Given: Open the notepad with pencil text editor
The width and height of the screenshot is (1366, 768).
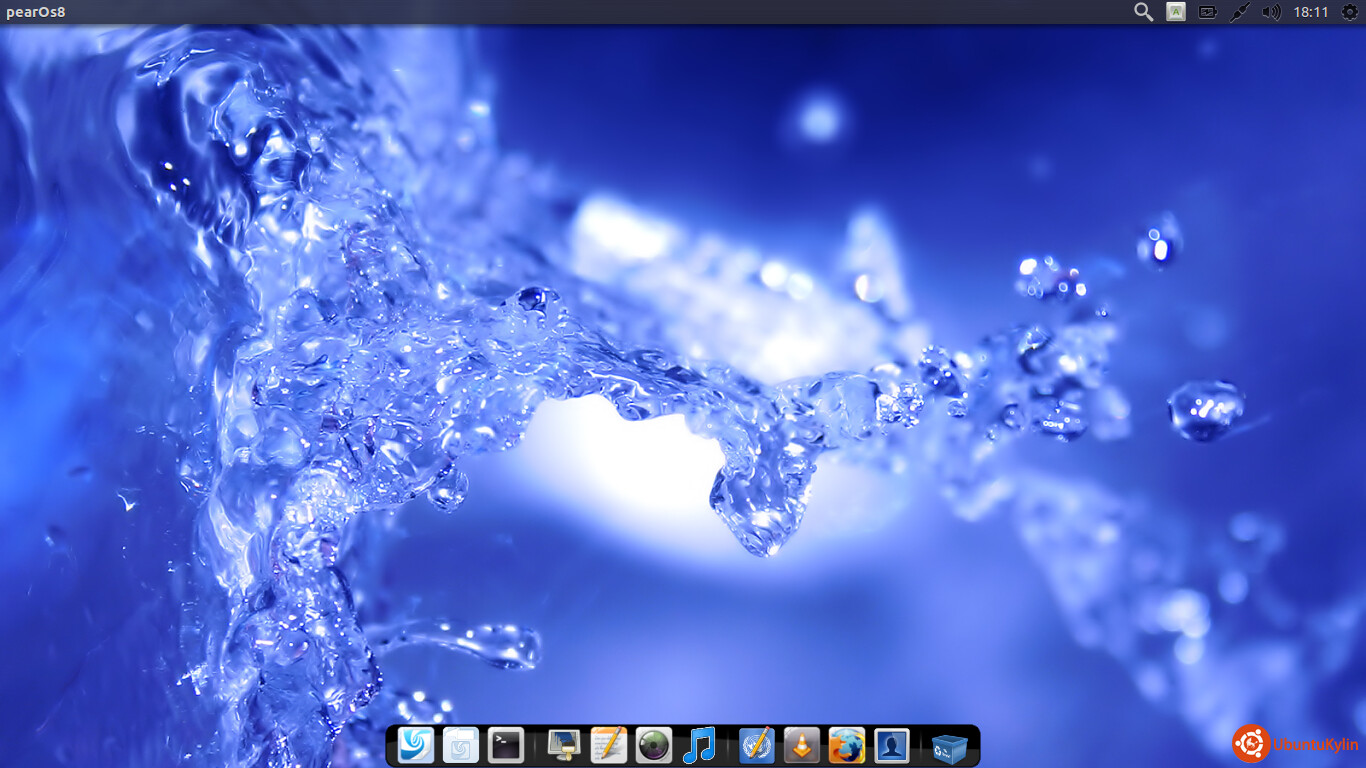Looking at the screenshot, I should 608,746.
